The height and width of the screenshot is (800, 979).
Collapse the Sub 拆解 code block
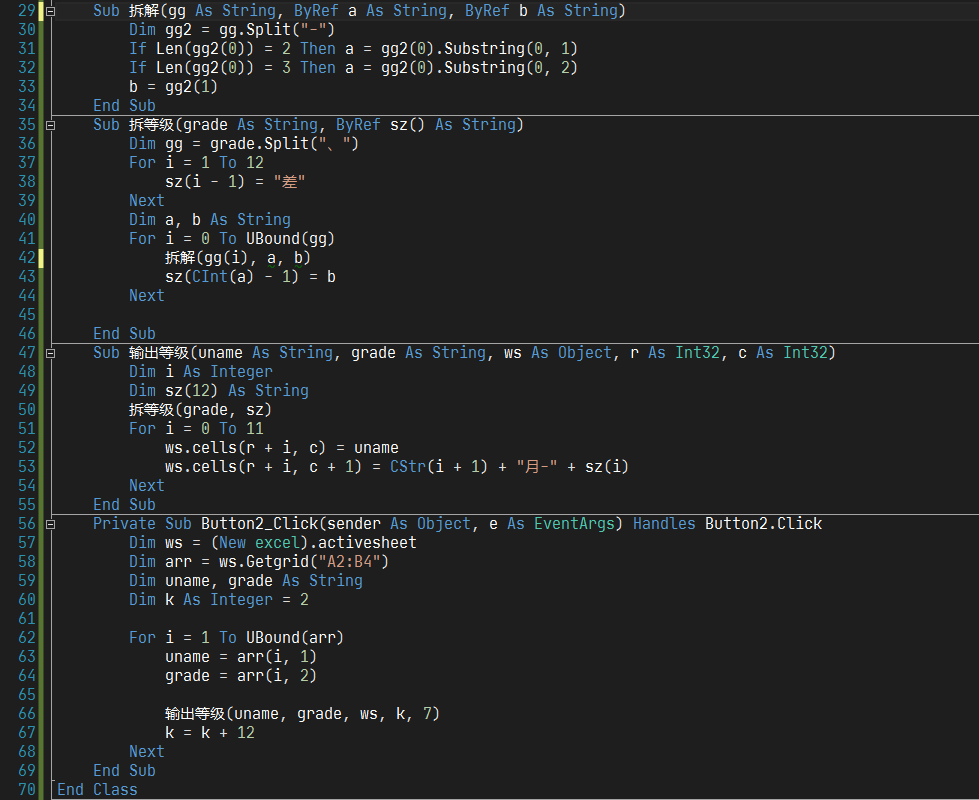[51, 11]
